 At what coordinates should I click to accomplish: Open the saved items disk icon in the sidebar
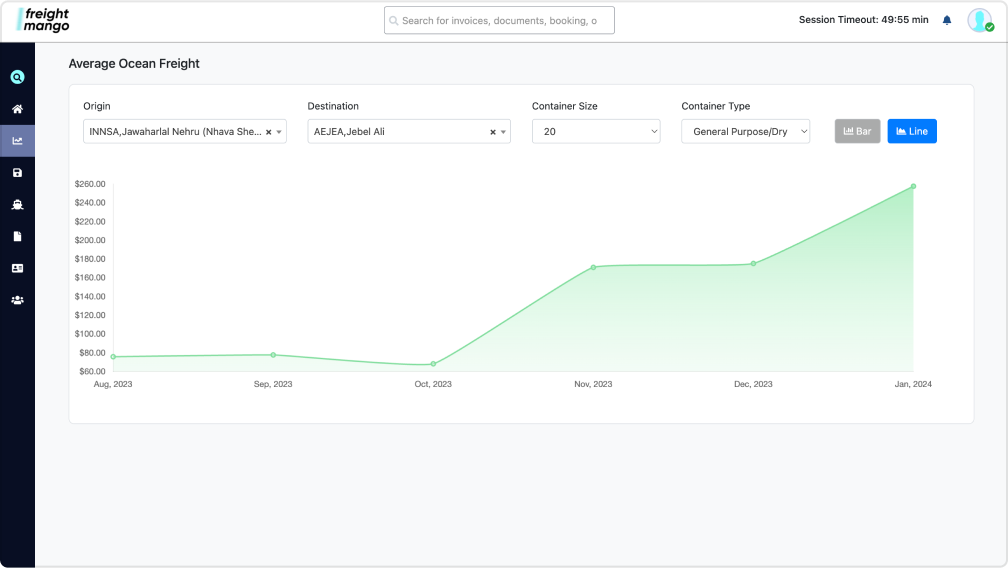tap(17, 173)
